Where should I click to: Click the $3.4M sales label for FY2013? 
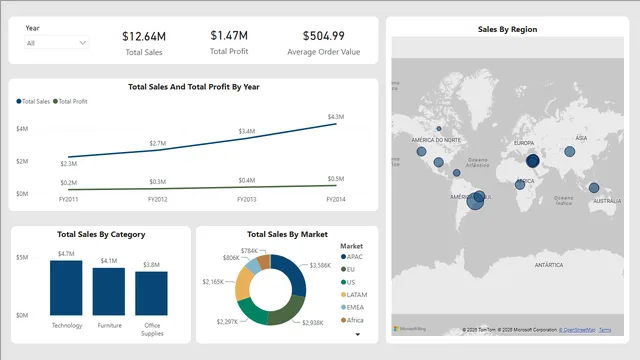pyautogui.click(x=247, y=131)
